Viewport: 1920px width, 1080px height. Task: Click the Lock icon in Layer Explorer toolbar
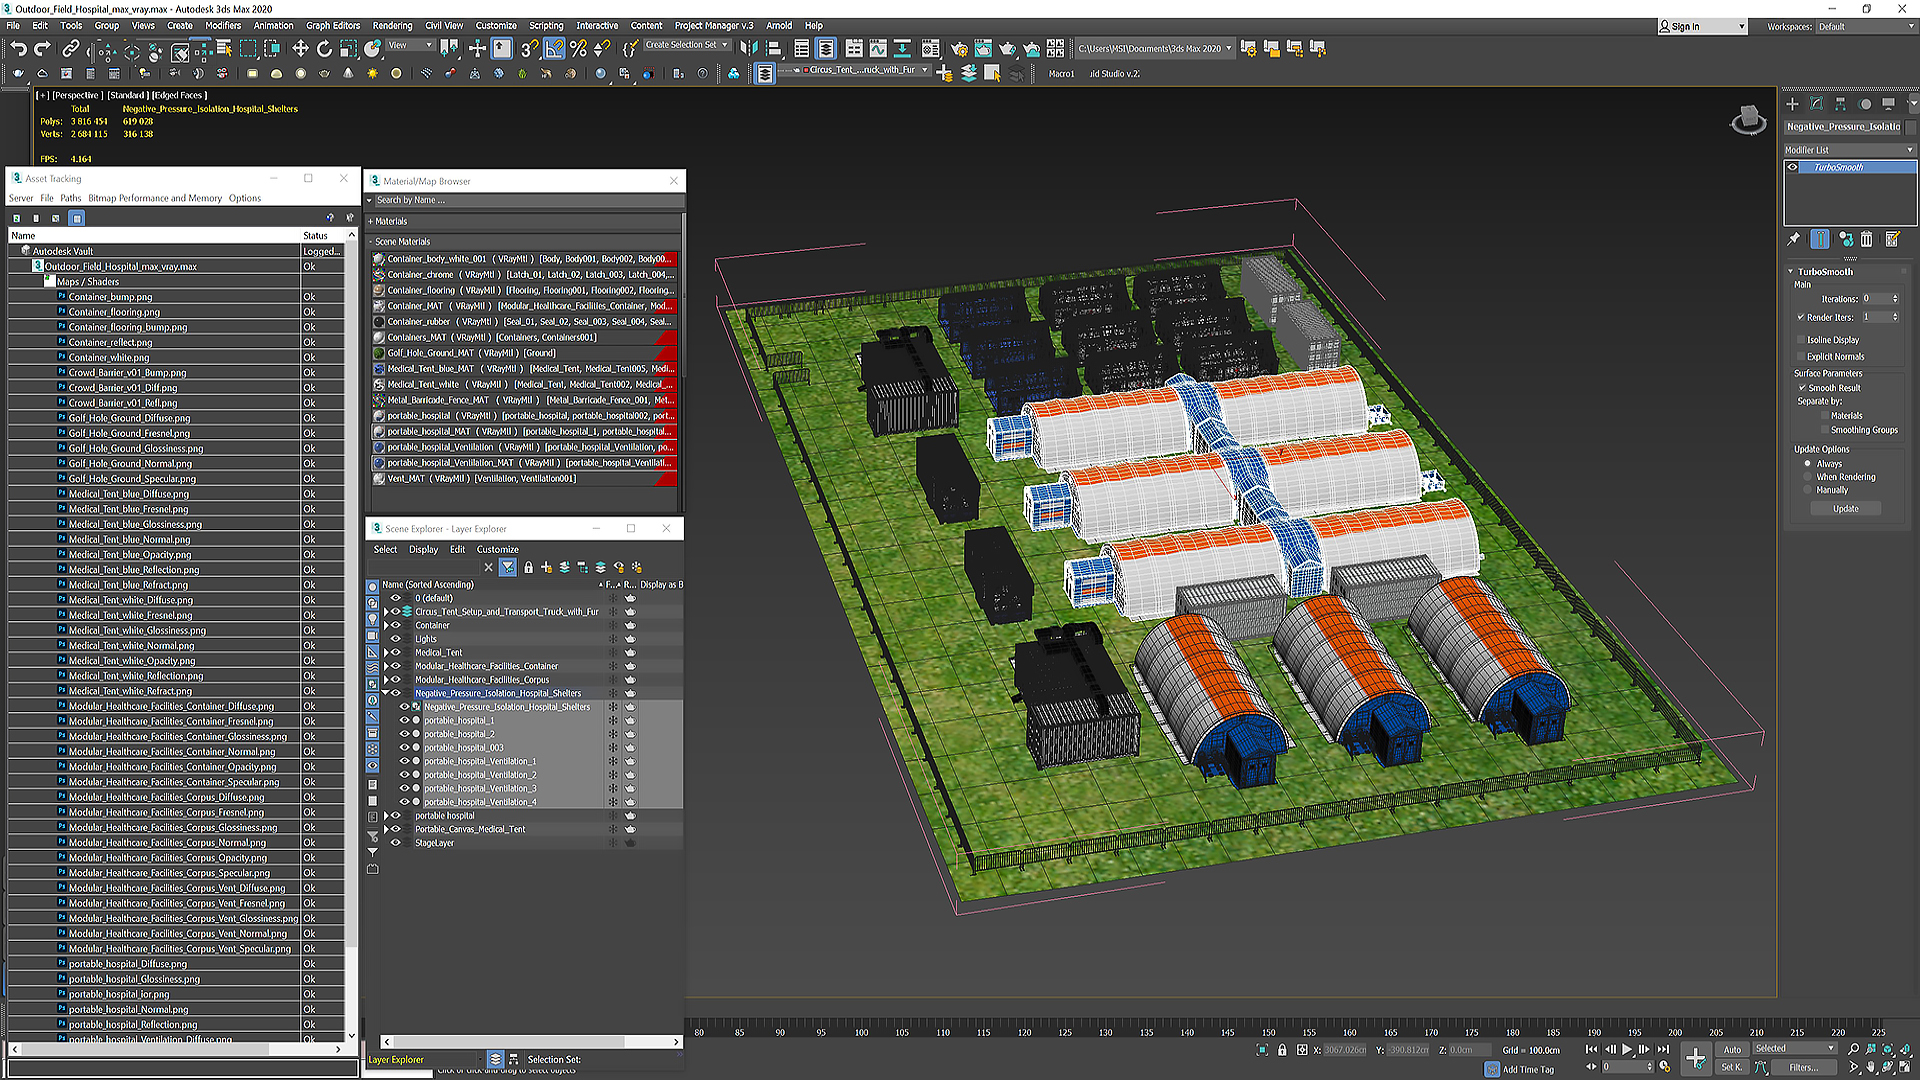click(529, 567)
